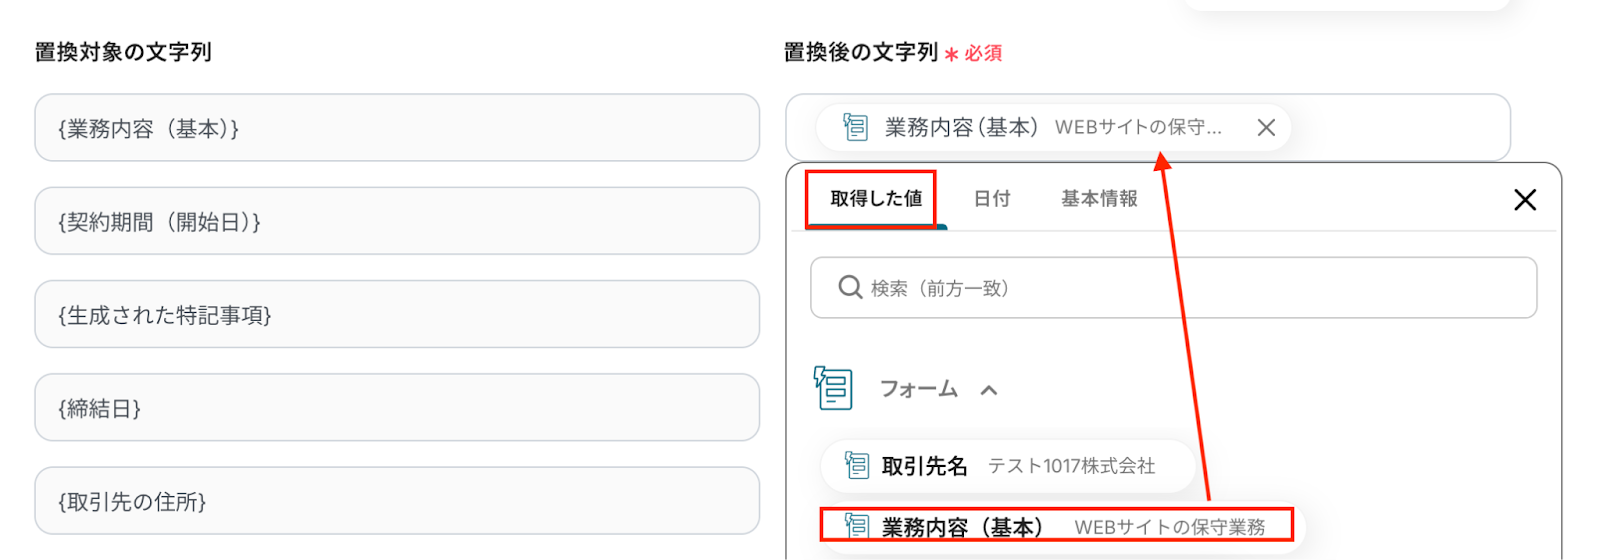Click the 取引先名 item's form icon
Viewport: 1600px width, 560px height.
point(857,465)
